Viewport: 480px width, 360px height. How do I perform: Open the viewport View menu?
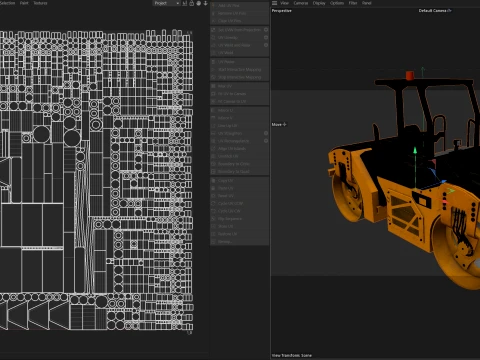284,3
